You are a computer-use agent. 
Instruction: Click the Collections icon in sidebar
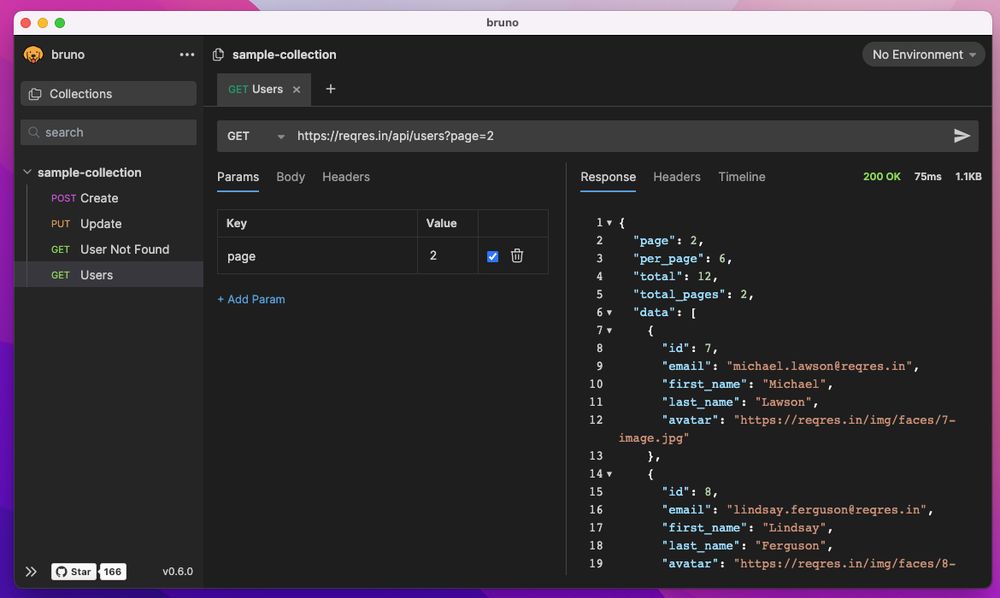(35, 94)
